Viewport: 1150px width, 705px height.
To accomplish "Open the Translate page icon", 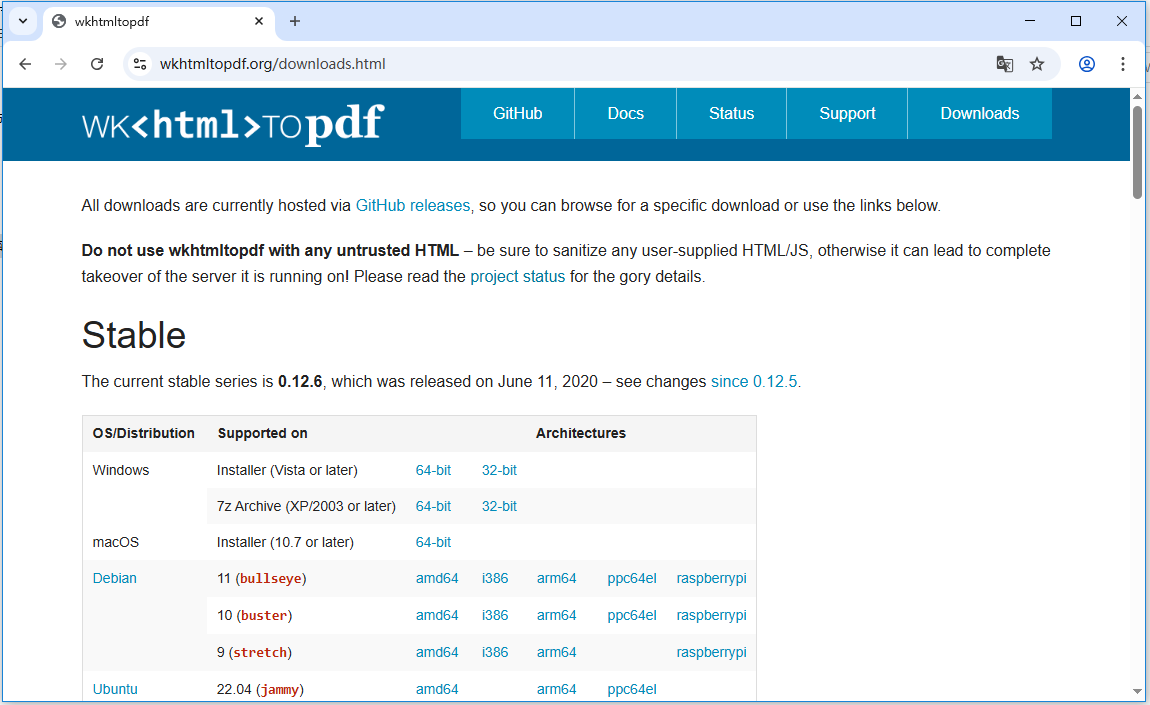I will pyautogui.click(x=1004, y=64).
